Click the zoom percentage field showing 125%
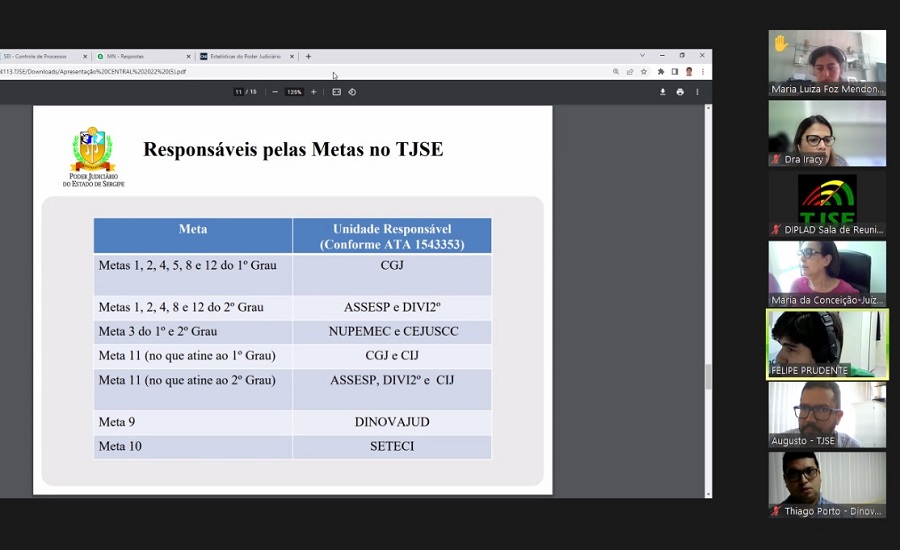 click(x=294, y=92)
